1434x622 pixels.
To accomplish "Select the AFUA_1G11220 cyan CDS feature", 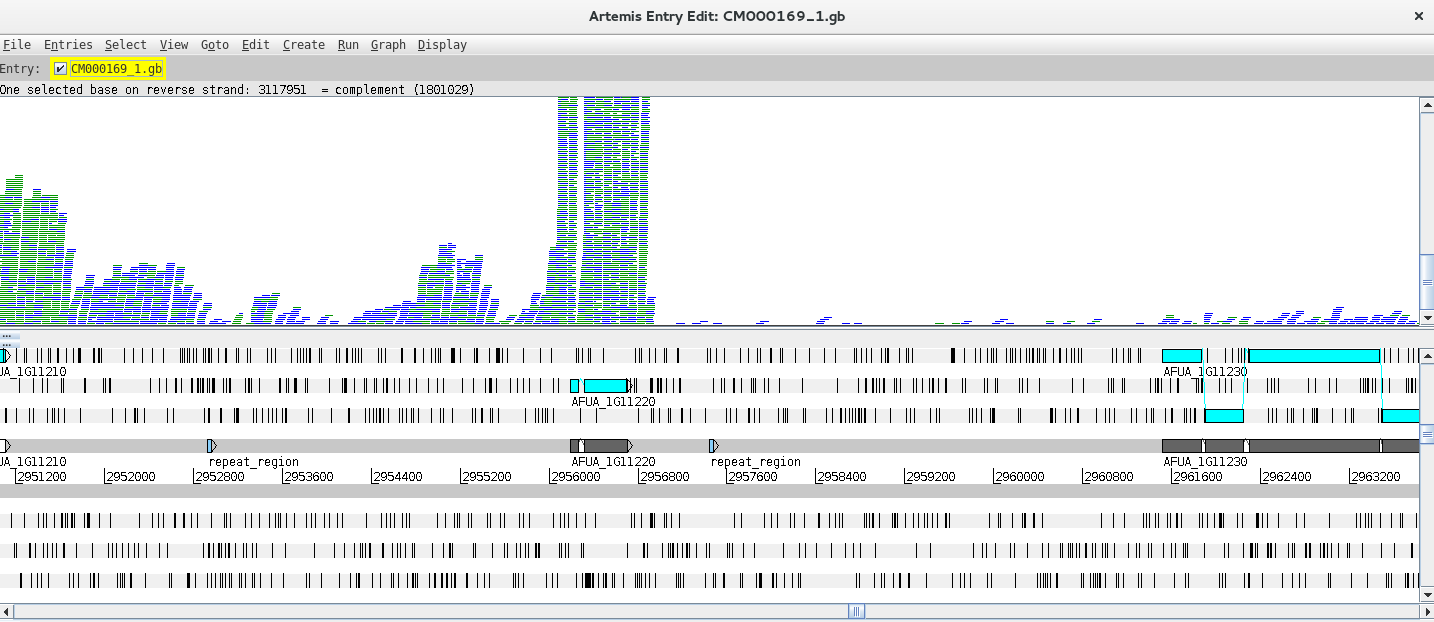I will [605, 386].
